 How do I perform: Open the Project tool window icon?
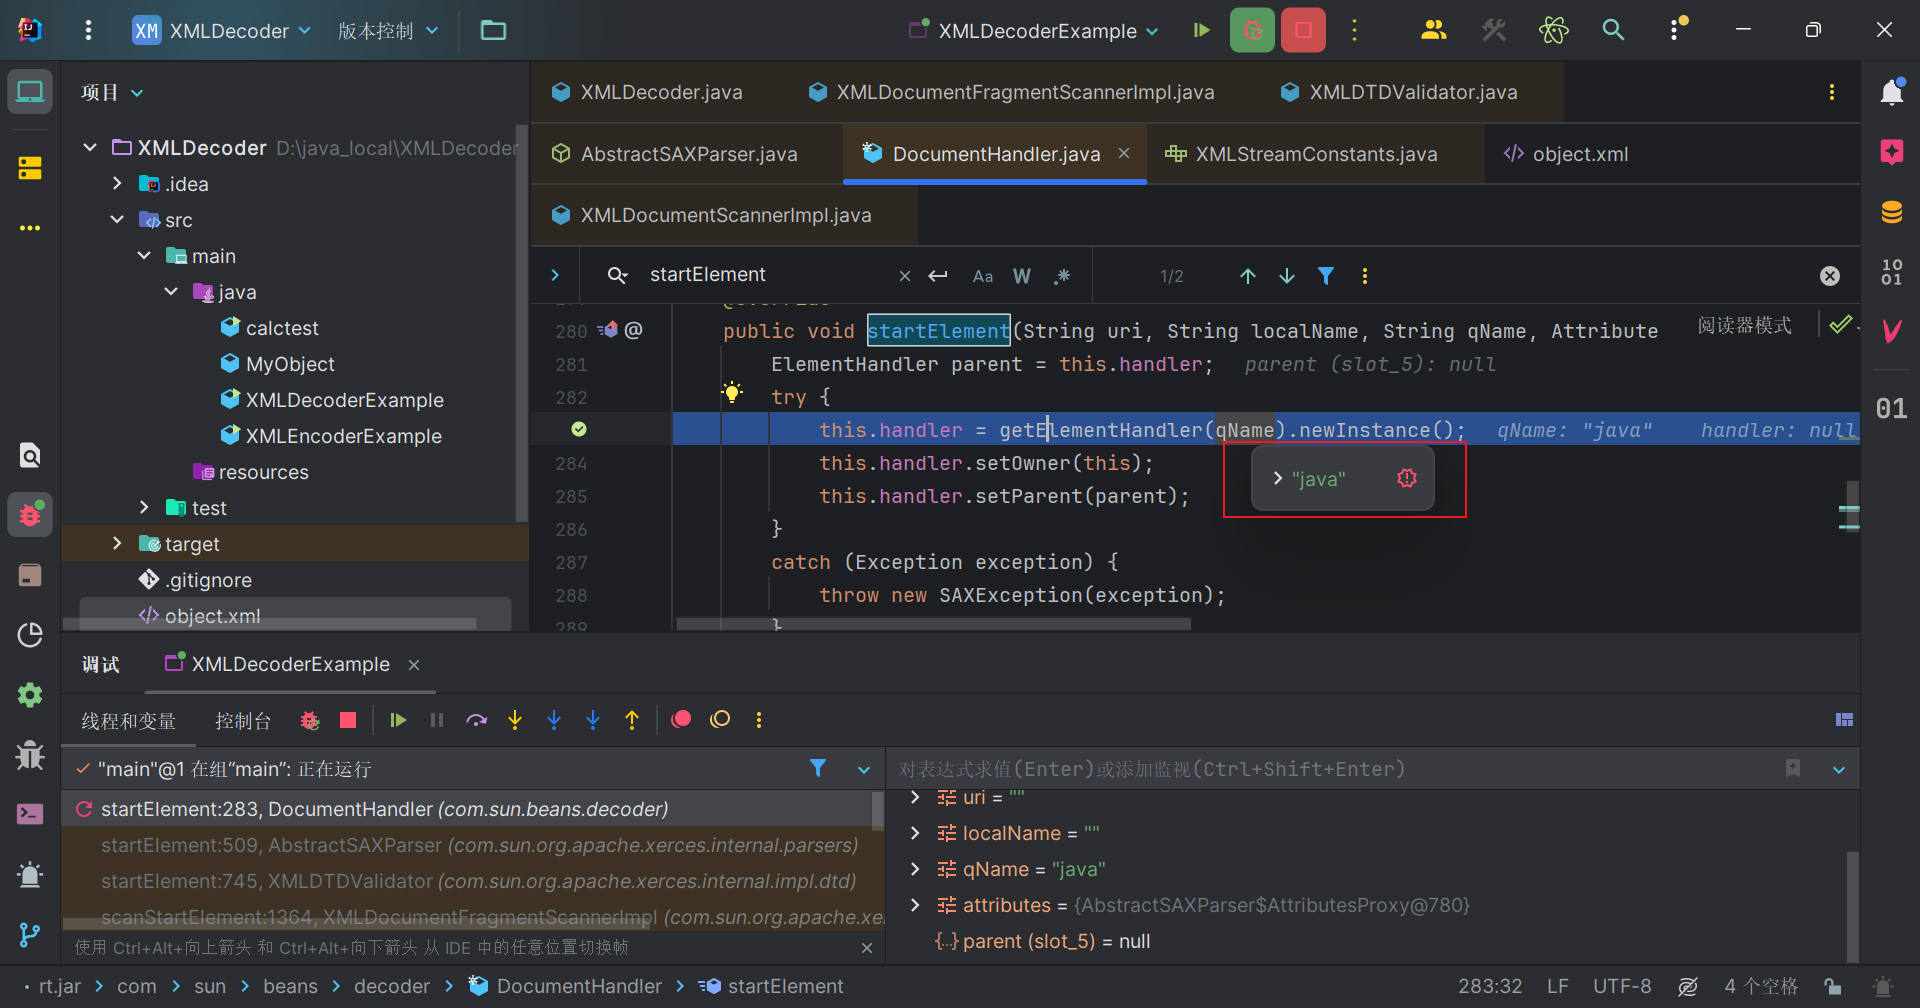pos(30,92)
